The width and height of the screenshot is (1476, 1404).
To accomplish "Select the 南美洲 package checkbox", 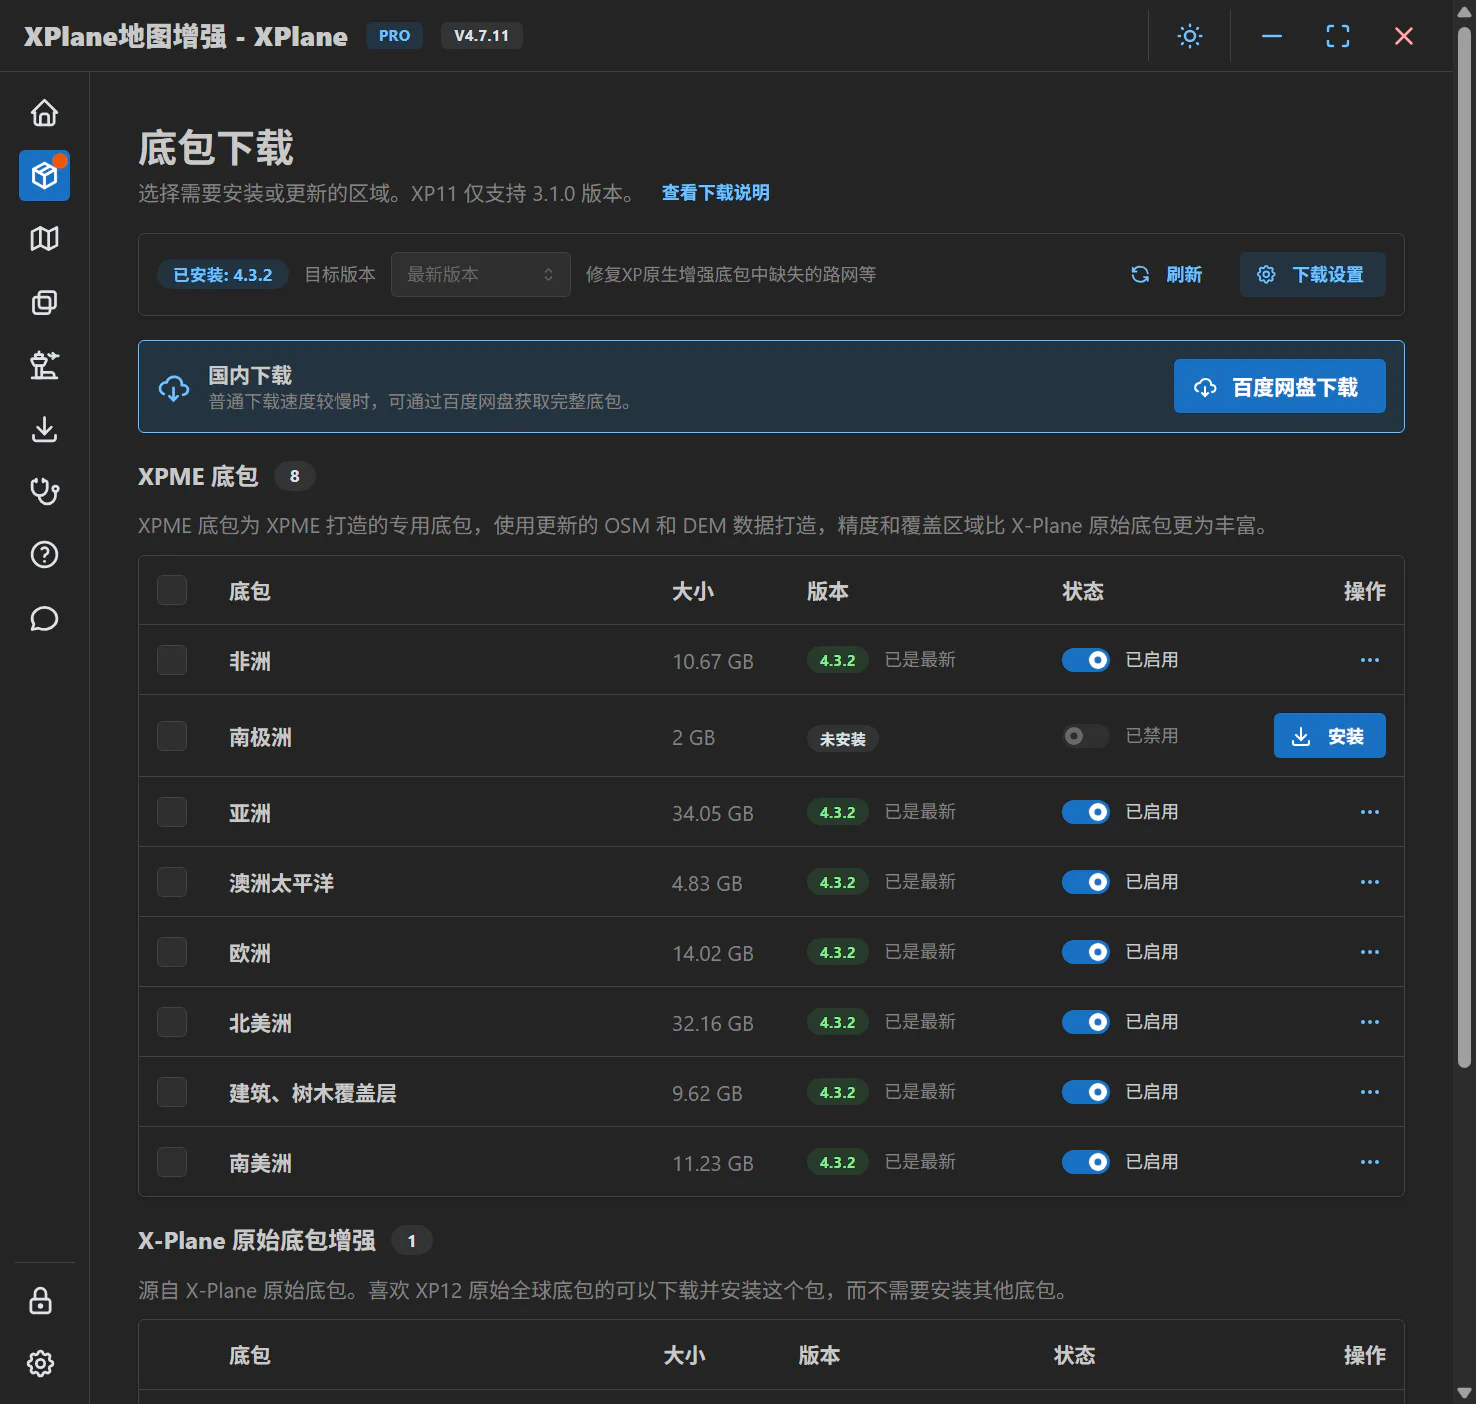I will pos(172,1162).
